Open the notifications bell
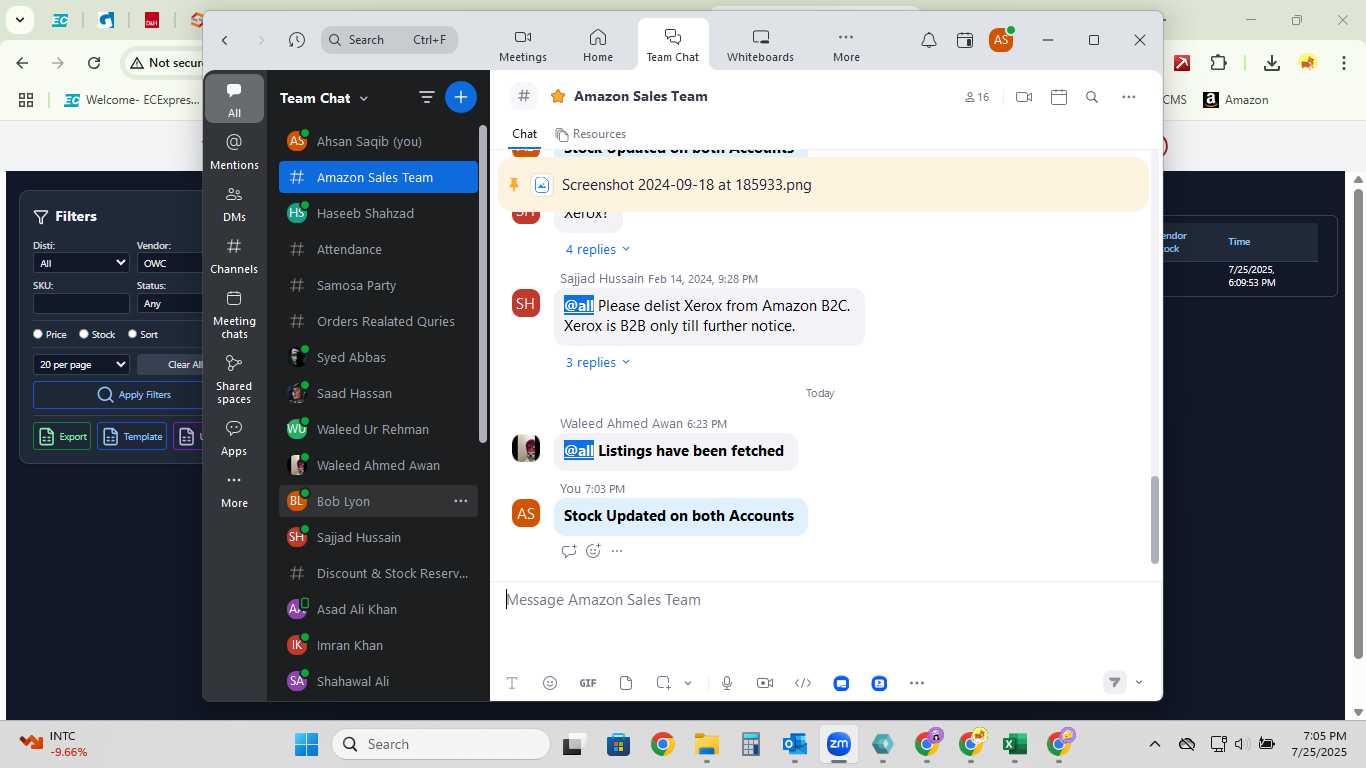The width and height of the screenshot is (1366, 768). [x=929, y=40]
